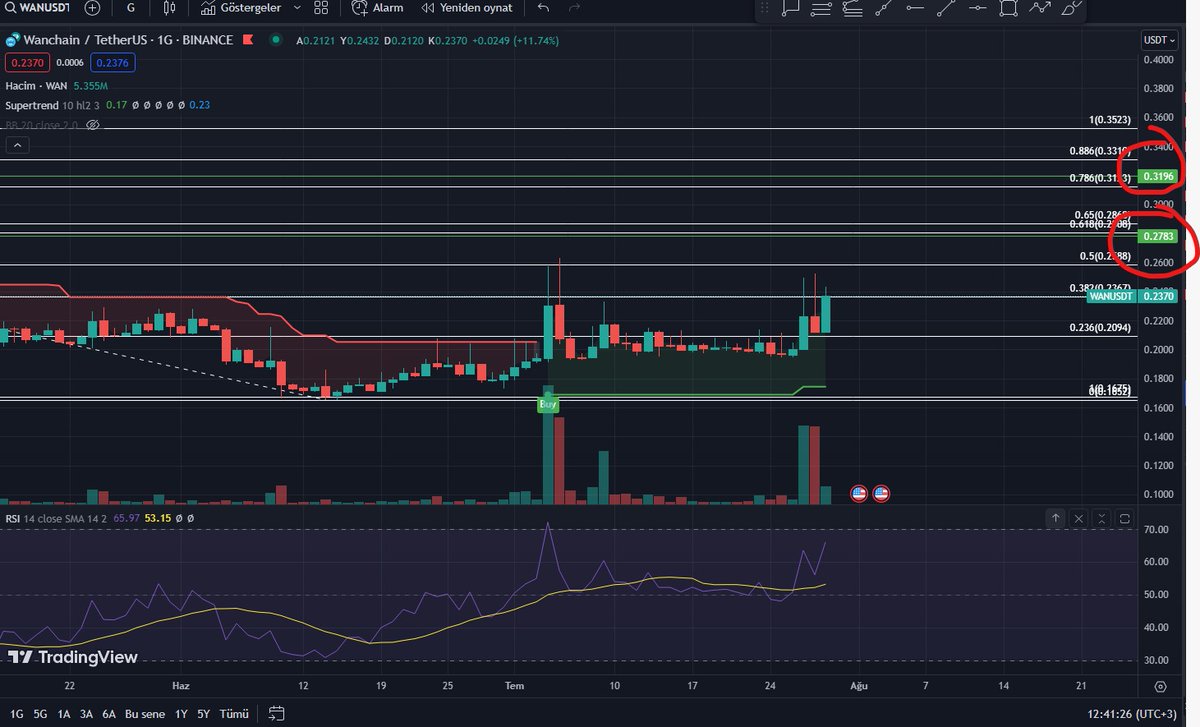Select the diagonal ray drawing tool

[x=883, y=8]
